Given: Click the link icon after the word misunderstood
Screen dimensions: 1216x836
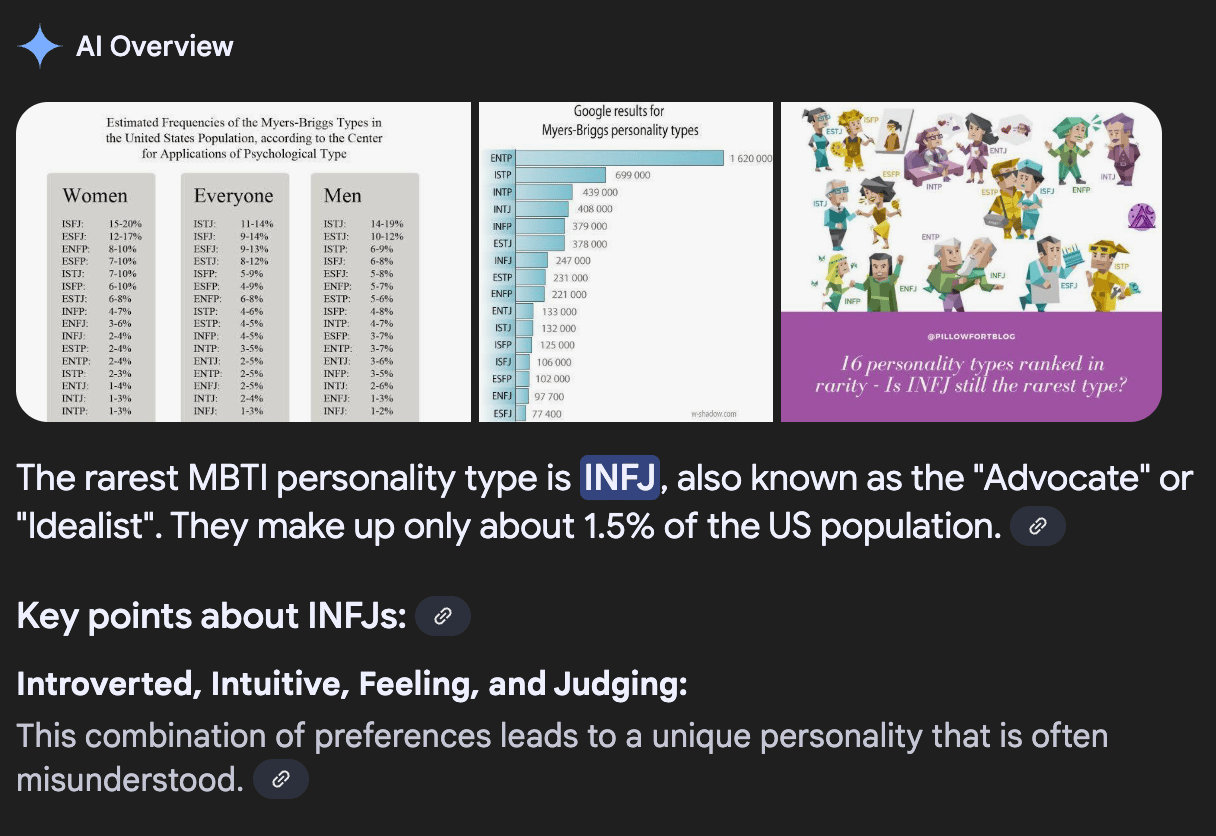Looking at the screenshot, I should 281,779.
